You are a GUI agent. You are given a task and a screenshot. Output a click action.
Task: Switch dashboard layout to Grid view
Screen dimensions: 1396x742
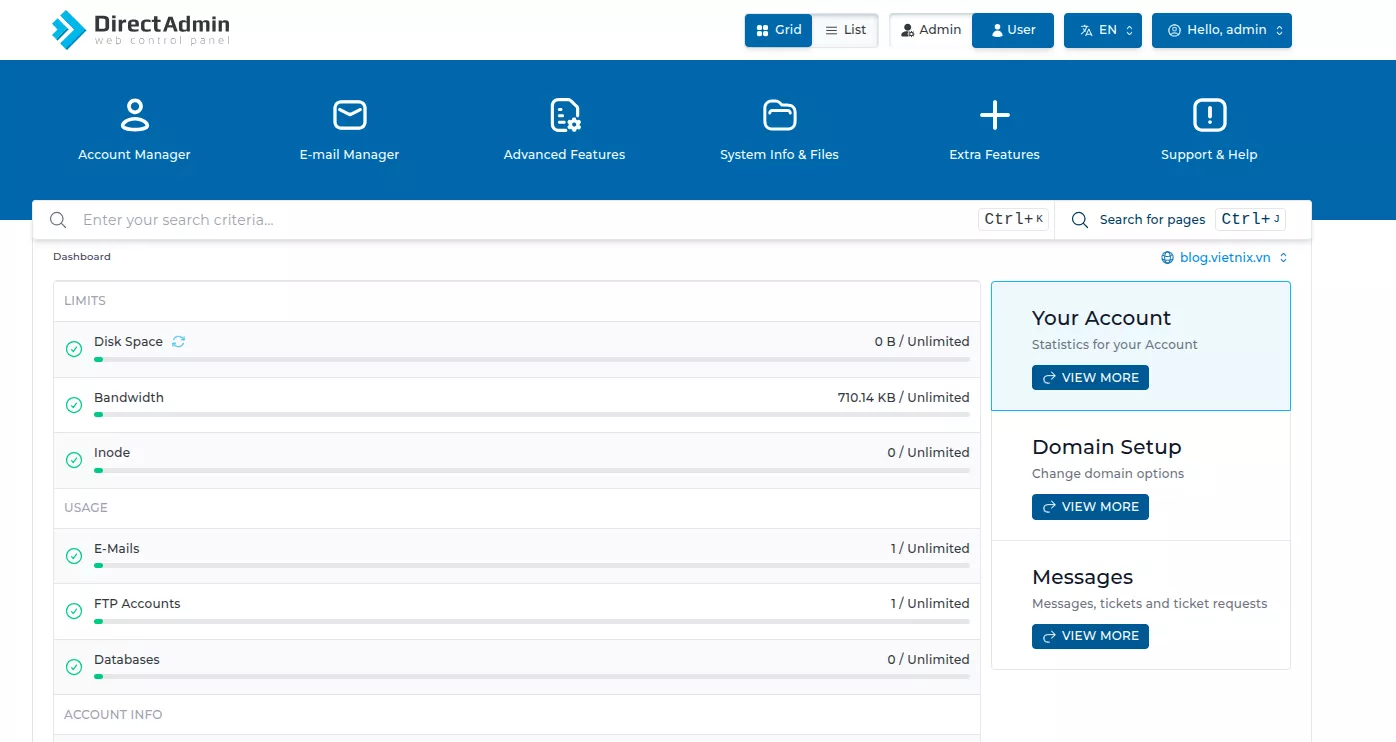click(778, 30)
